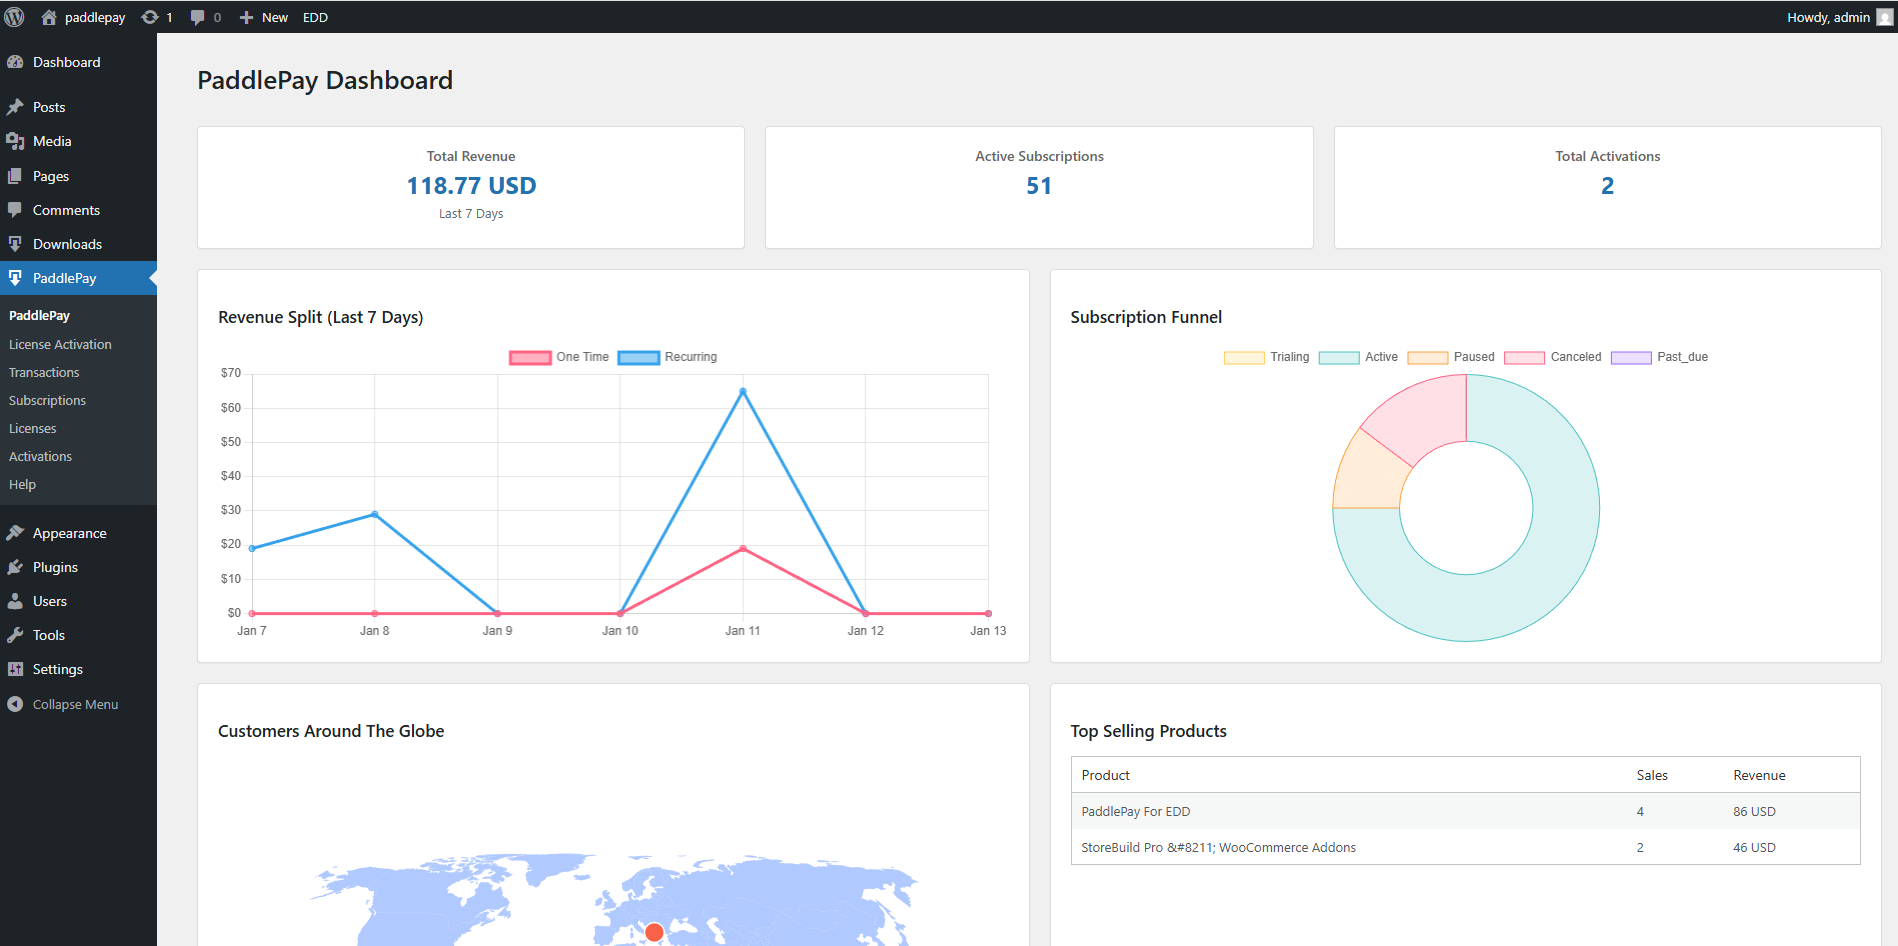Collapse the admin sidebar menu
Screen dimensions: 1898x946
click(62, 704)
